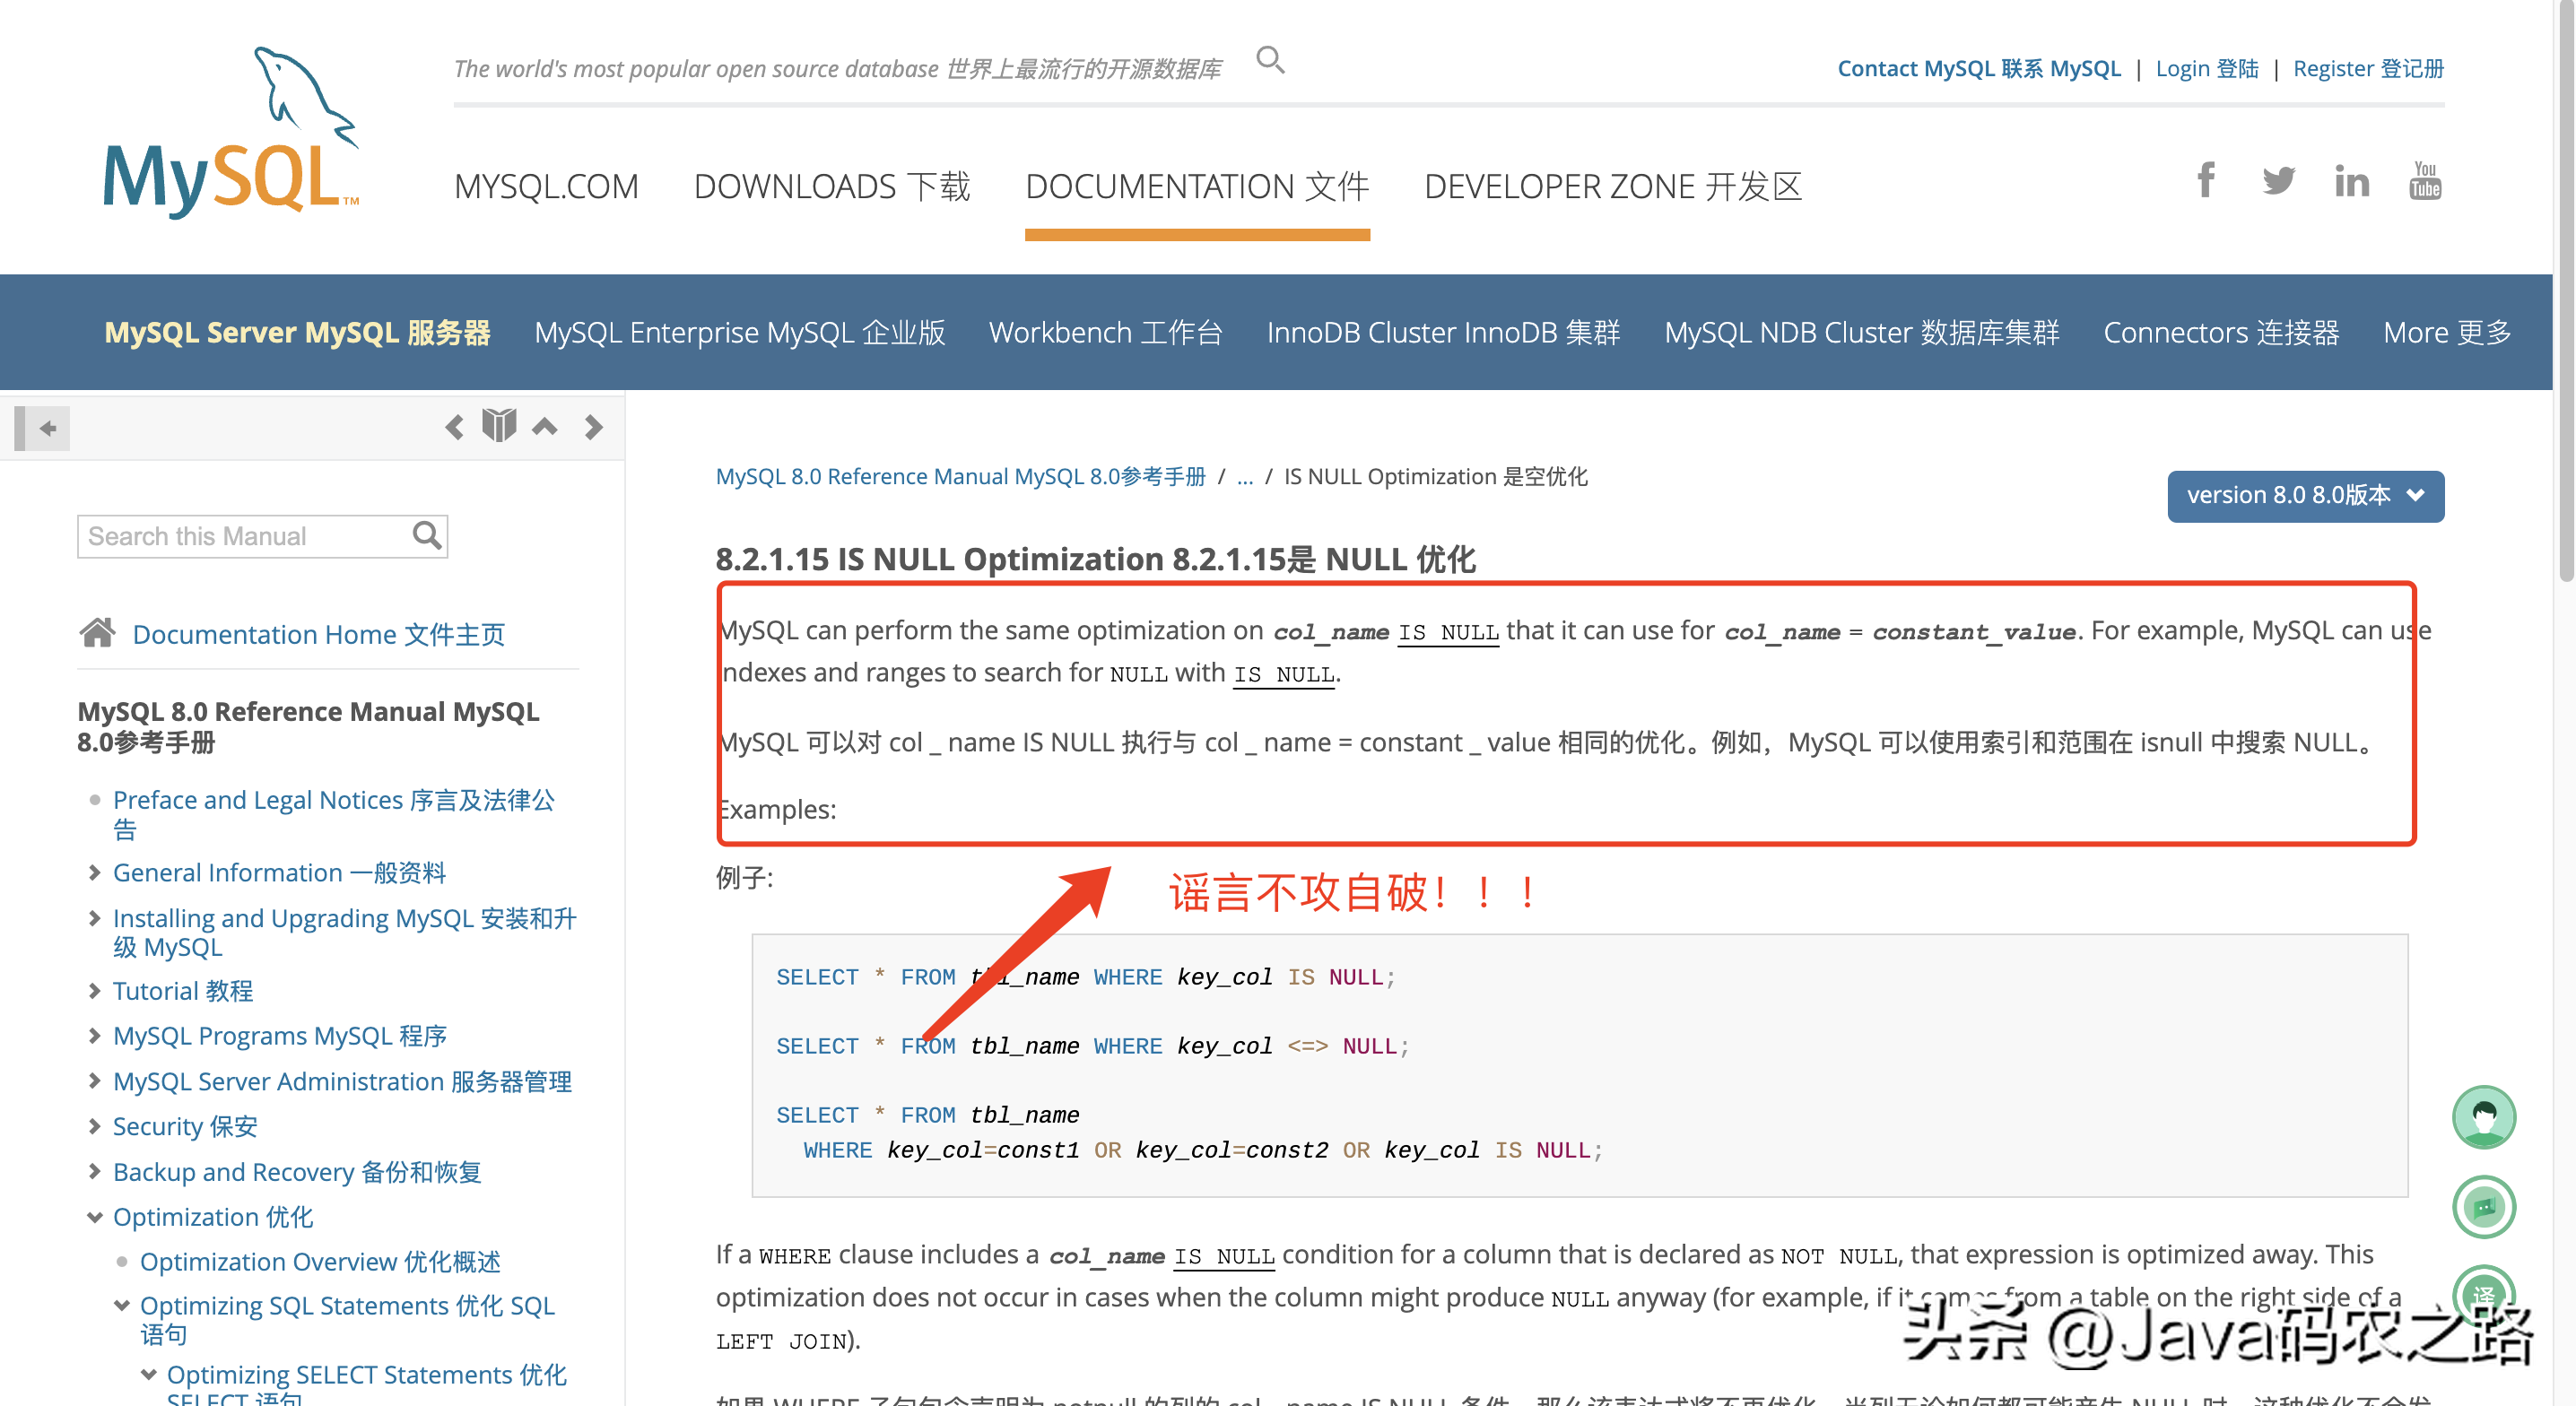
Task: Open MySQL Twitter bird icon
Action: [x=2278, y=181]
